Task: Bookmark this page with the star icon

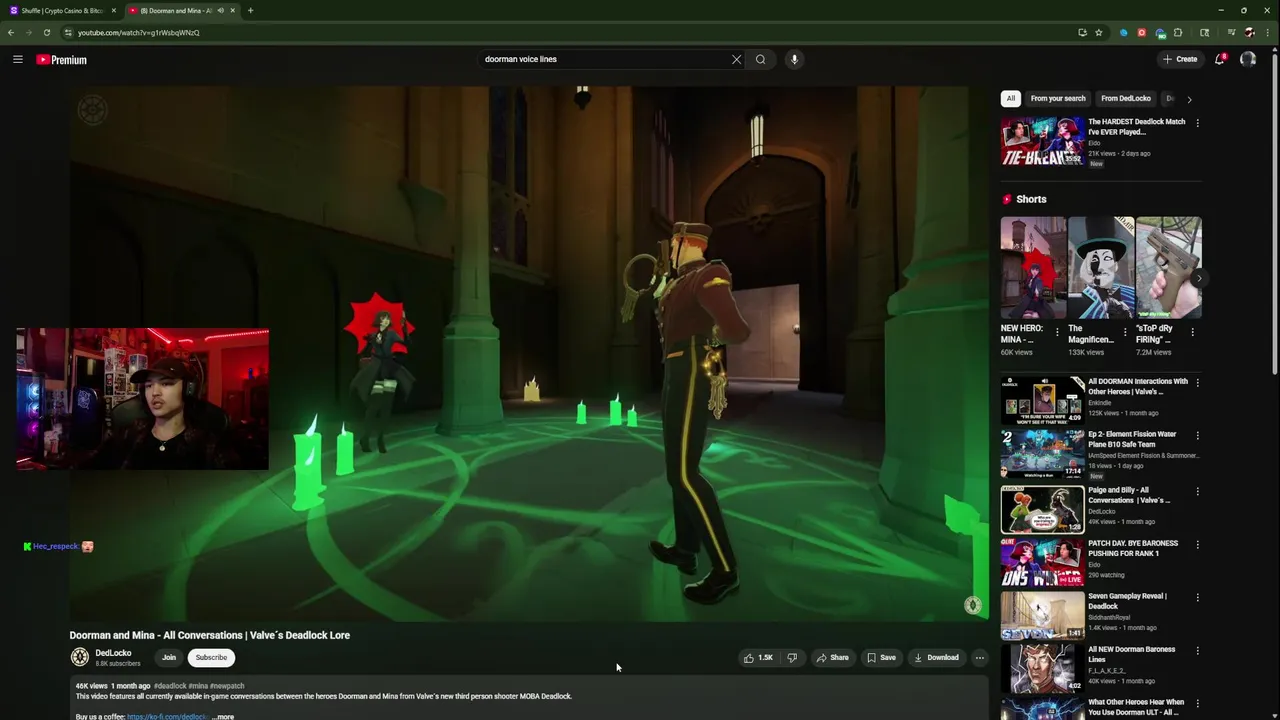Action: 1099,32
